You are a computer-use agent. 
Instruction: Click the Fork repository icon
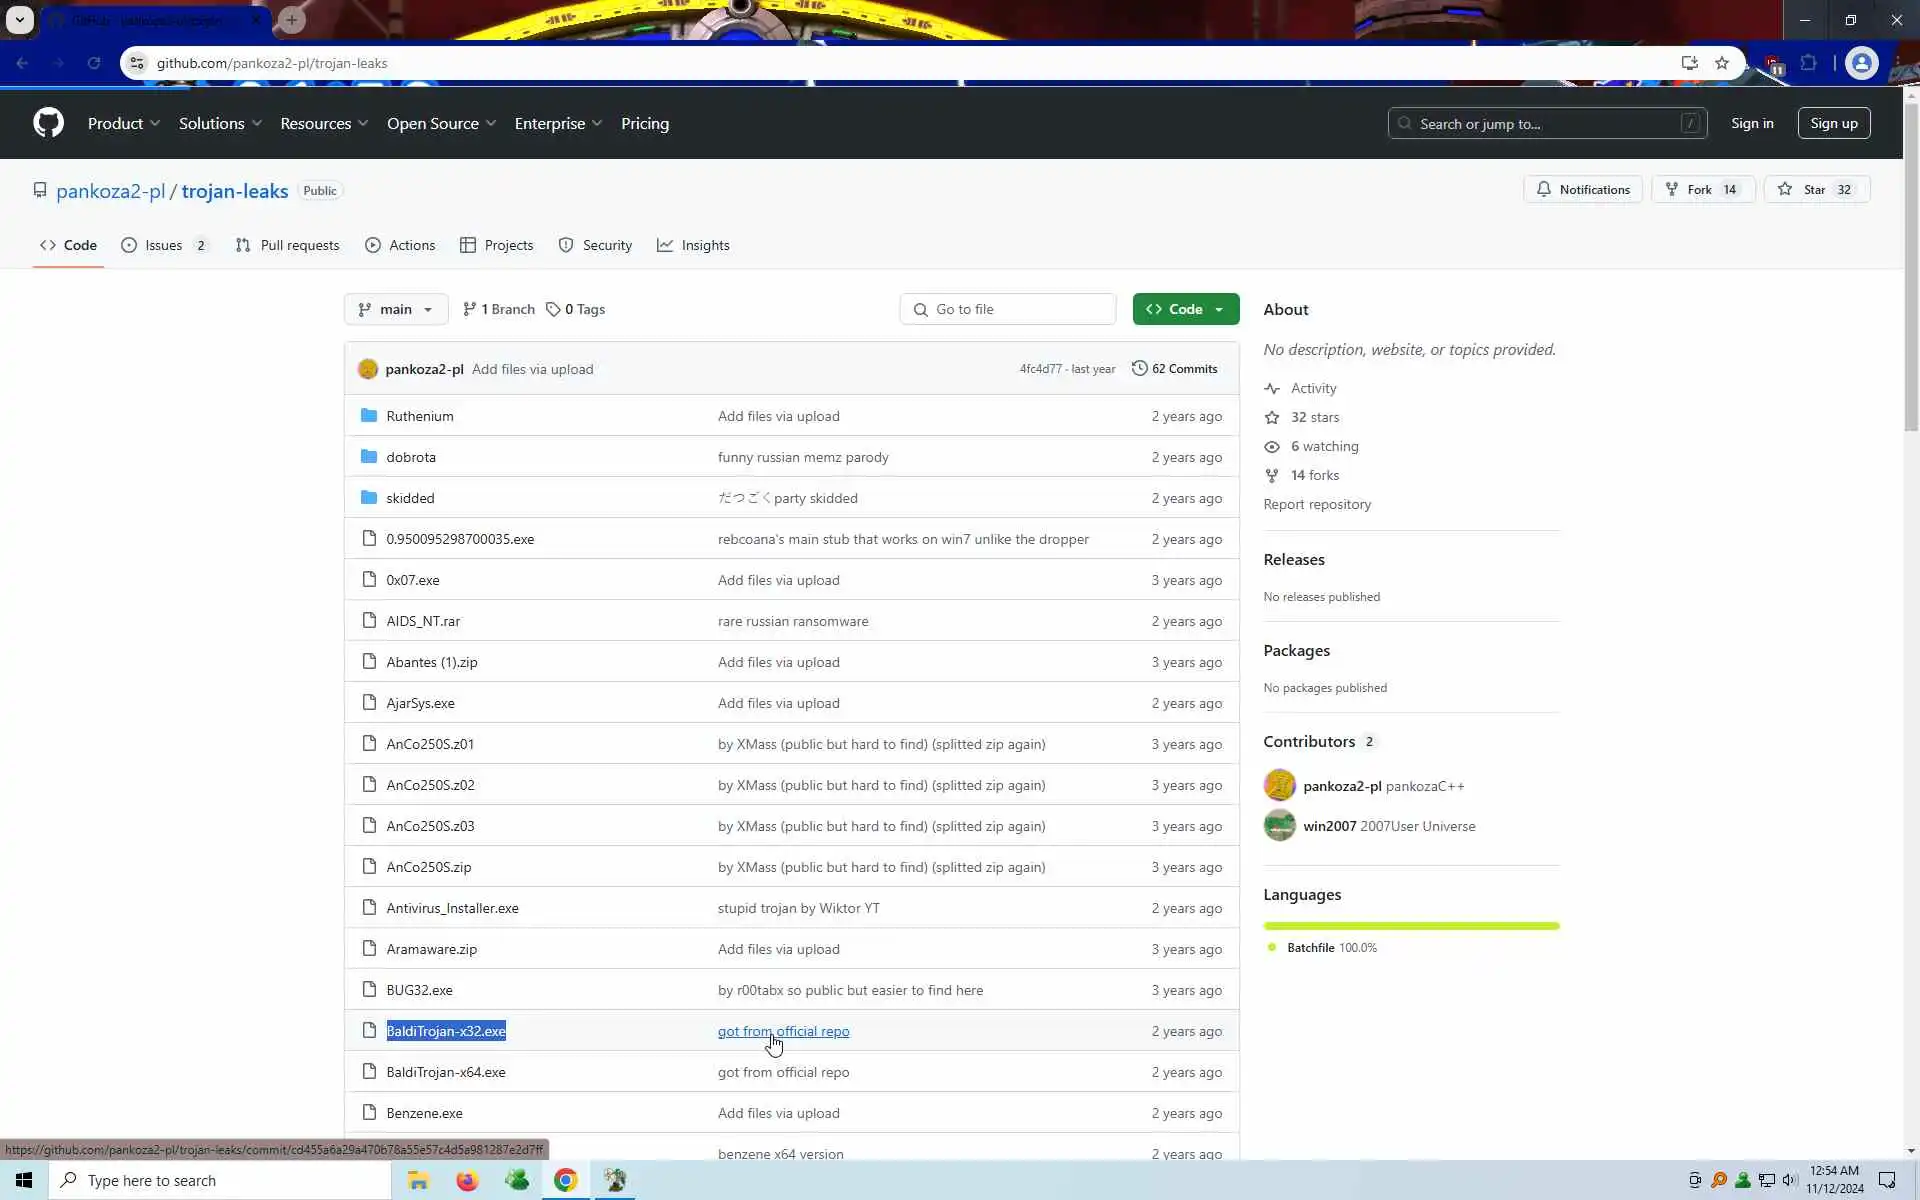coord(1671,189)
